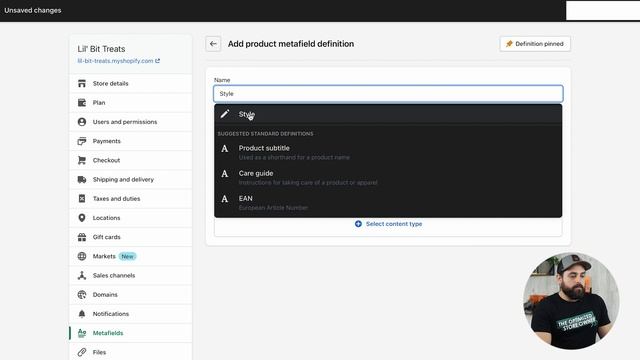Click the Locations pin icon

82,218
